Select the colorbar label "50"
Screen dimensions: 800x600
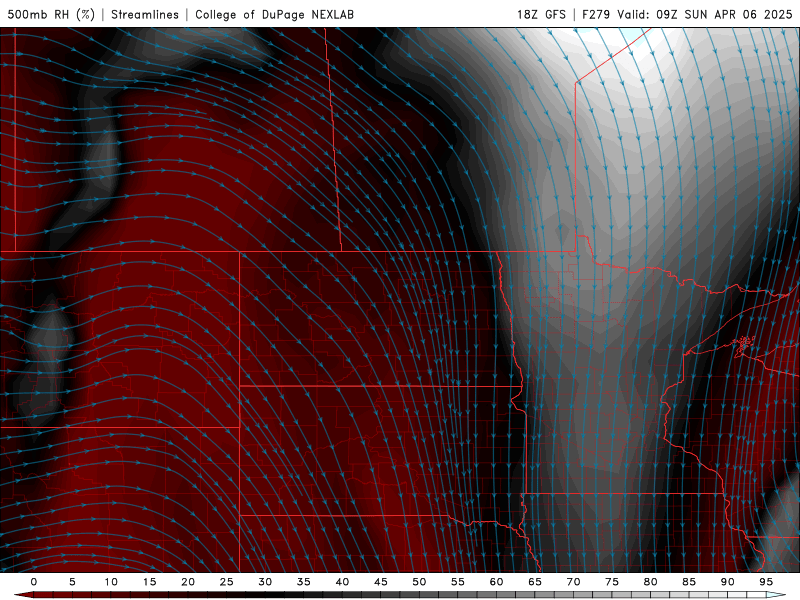pos(419,582)
